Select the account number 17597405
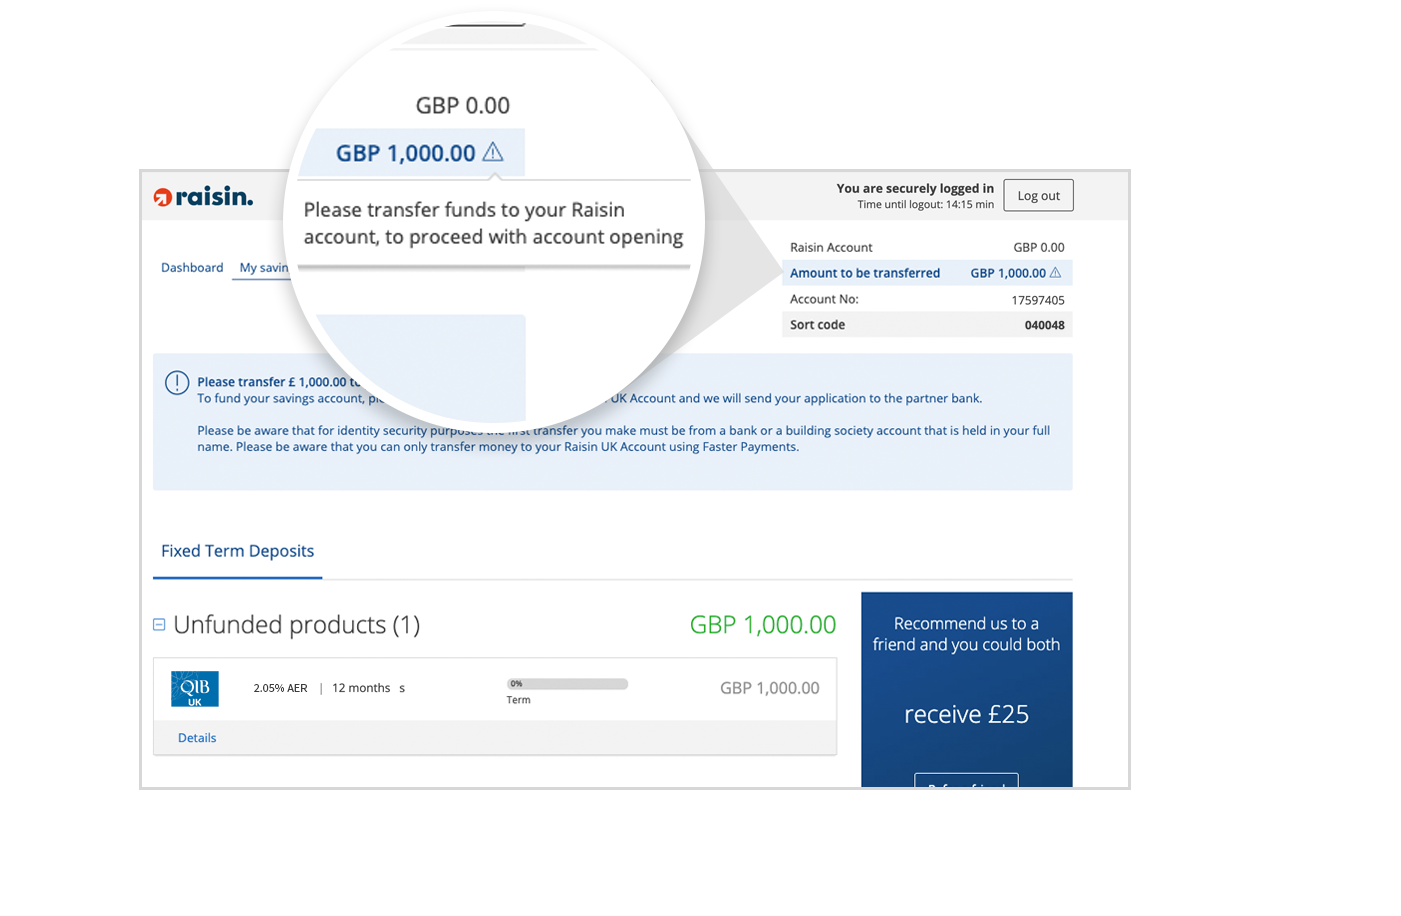 point(1038,300)
